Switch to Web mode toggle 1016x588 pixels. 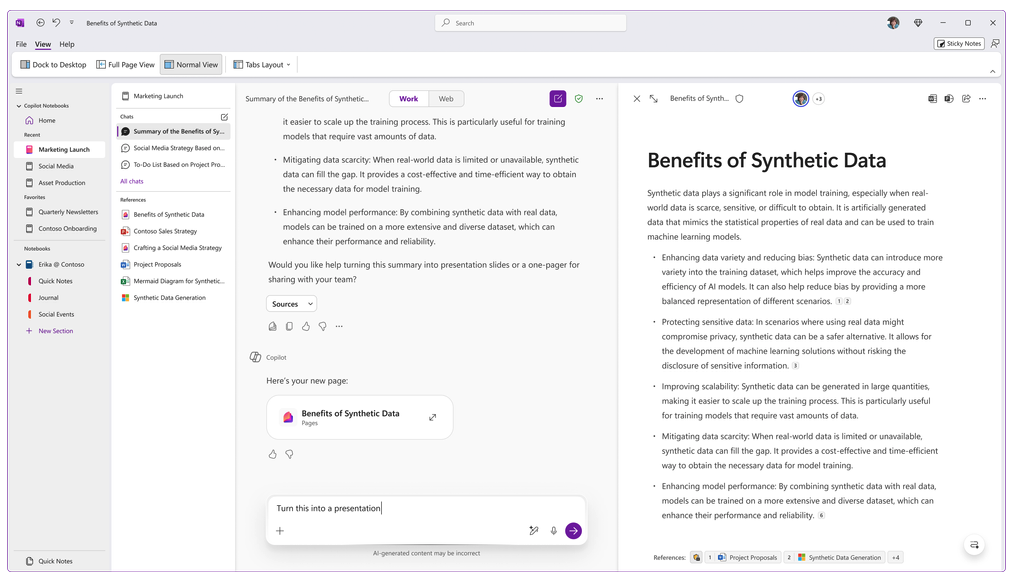(446, 99)
